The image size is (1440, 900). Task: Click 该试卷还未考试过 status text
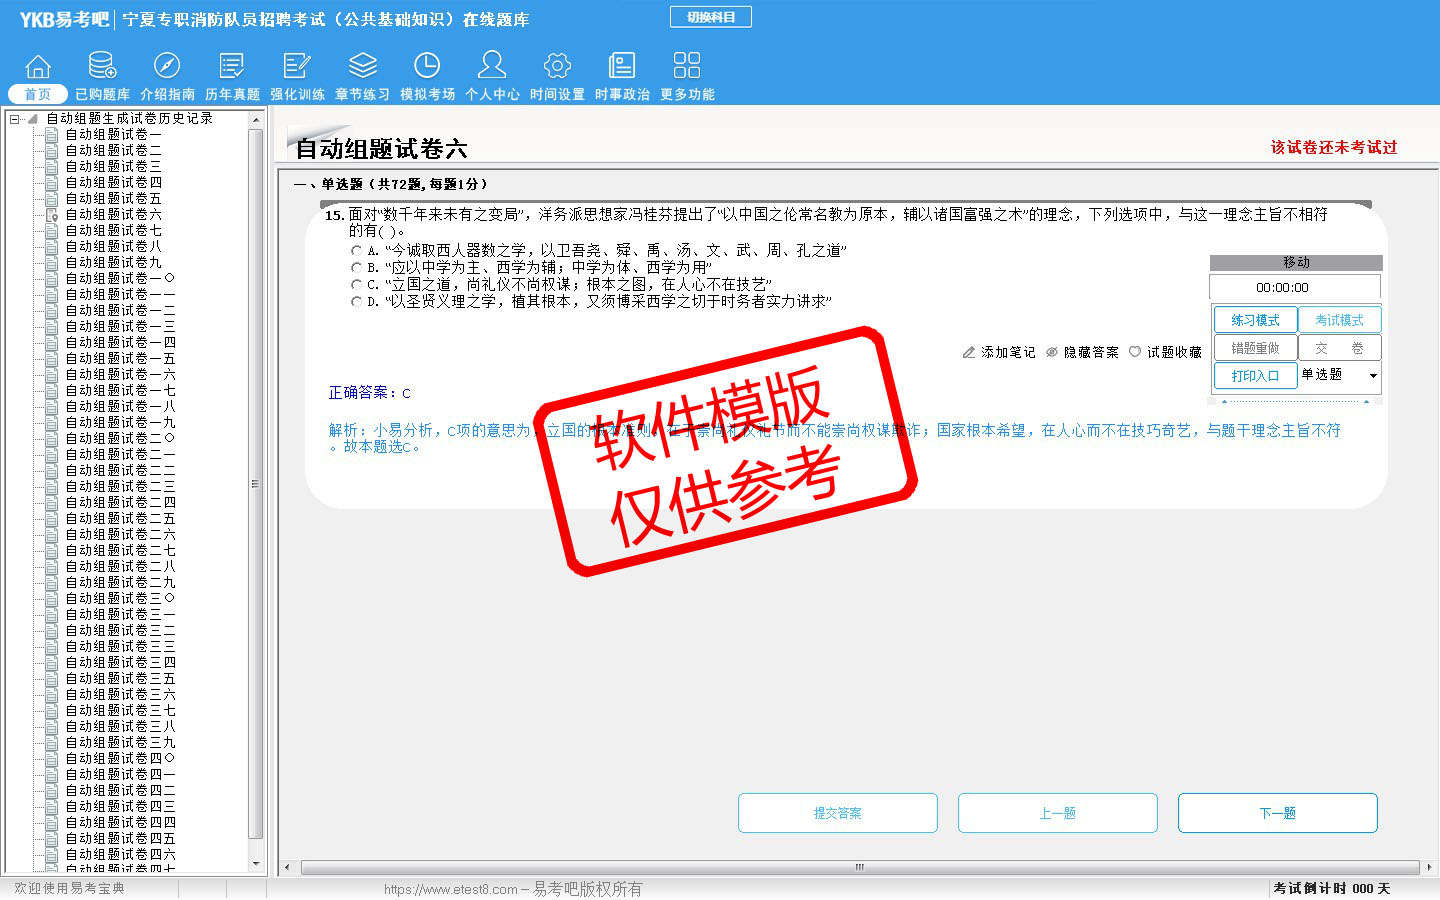click(1334, 147)
